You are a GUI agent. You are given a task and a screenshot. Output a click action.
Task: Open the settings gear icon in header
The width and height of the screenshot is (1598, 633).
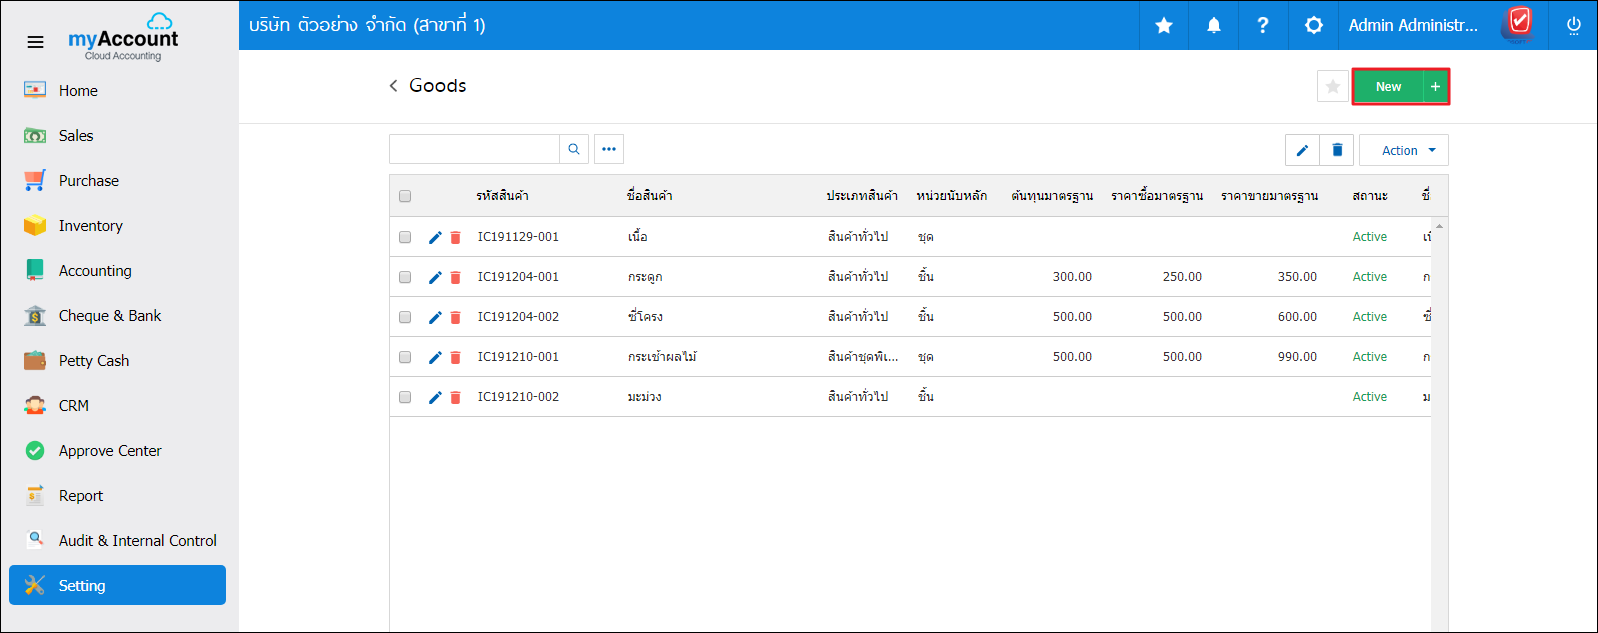1313,25
